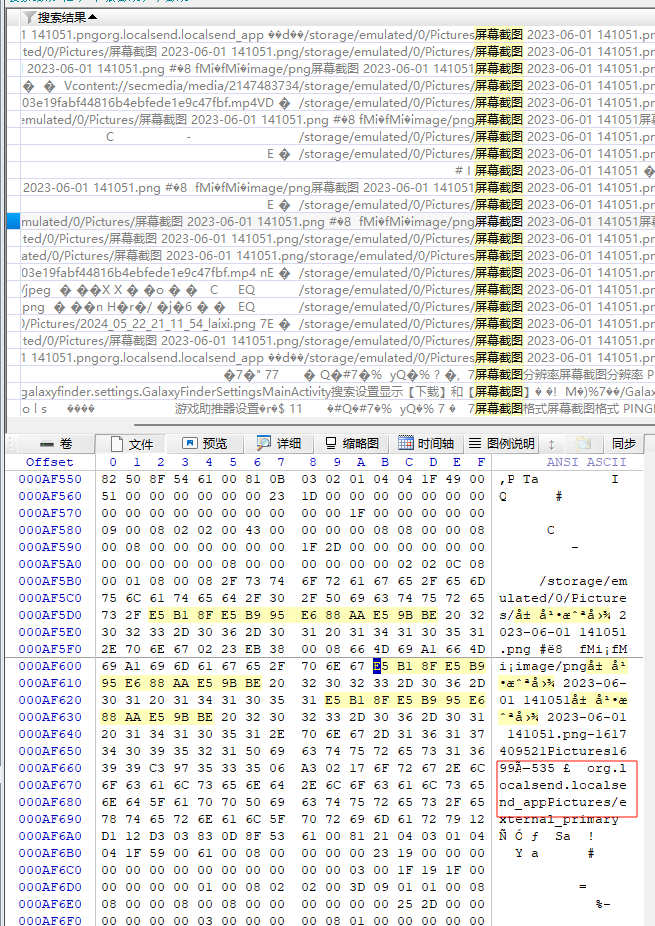Click the ANSI ASCII column header

coord(586,462)
